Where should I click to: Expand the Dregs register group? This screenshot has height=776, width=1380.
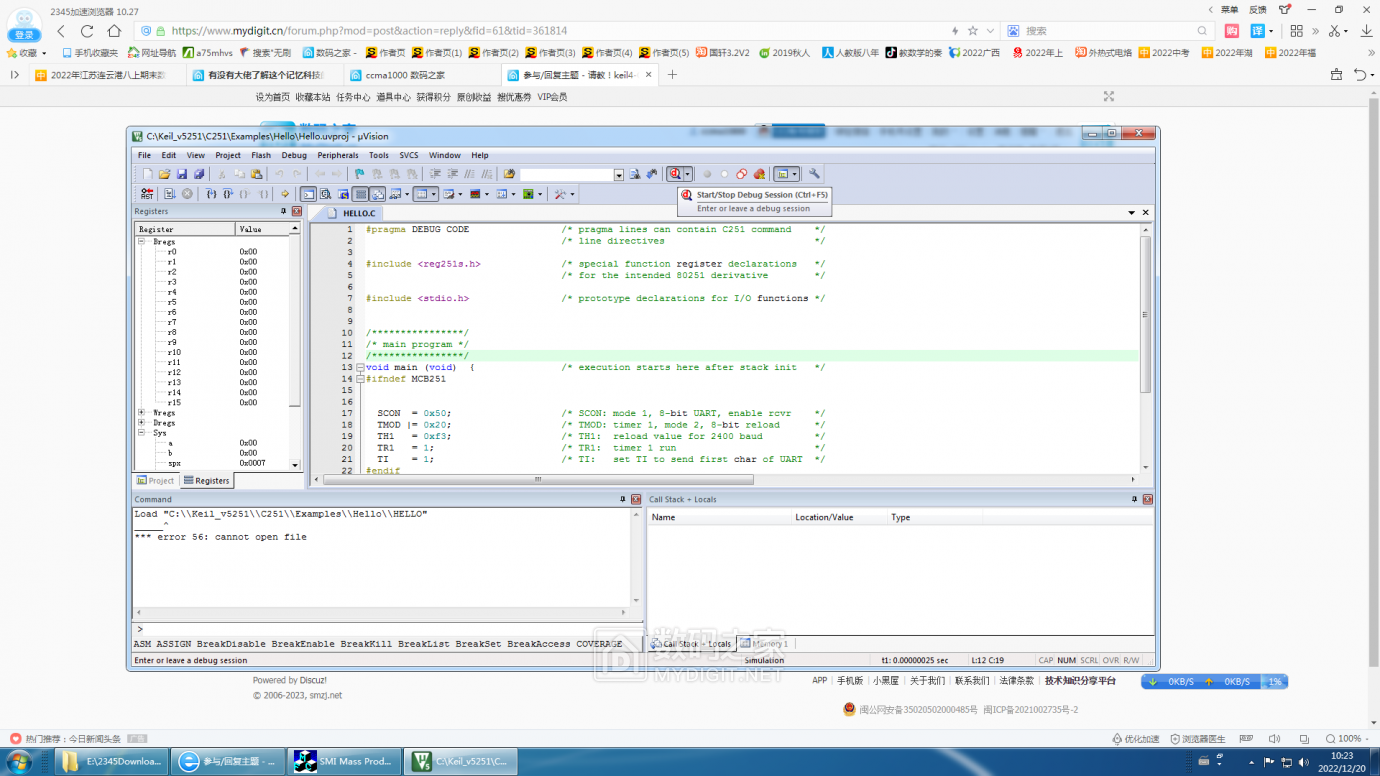142,423
